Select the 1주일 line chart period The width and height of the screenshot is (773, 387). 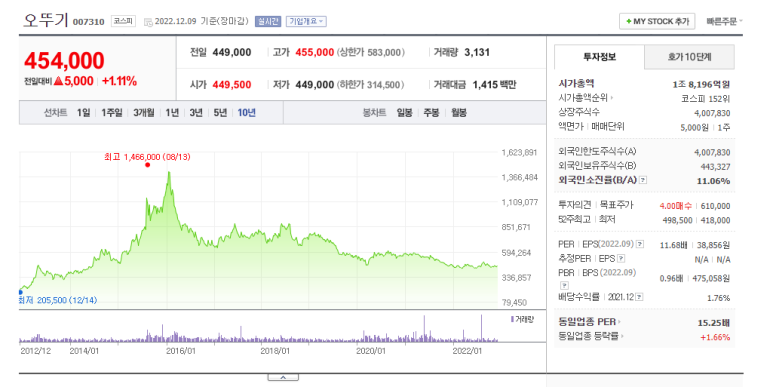pyautogui.click(x=112, y=113)
